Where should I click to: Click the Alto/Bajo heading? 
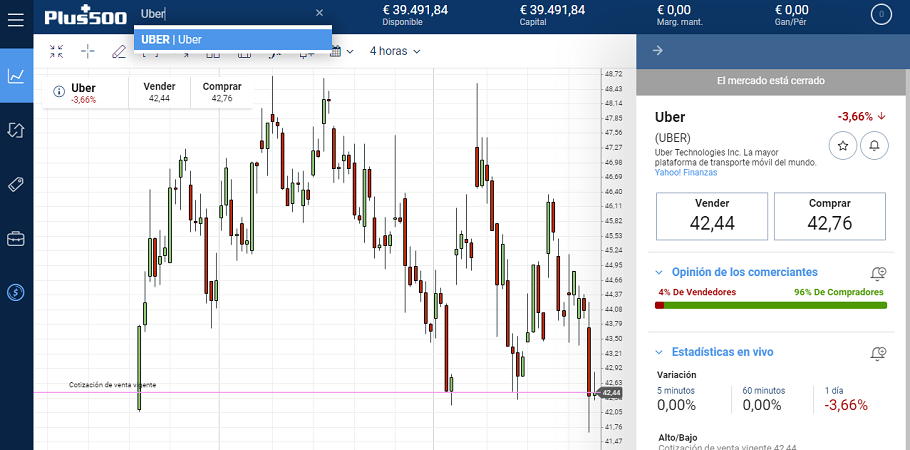click(677, 437)
